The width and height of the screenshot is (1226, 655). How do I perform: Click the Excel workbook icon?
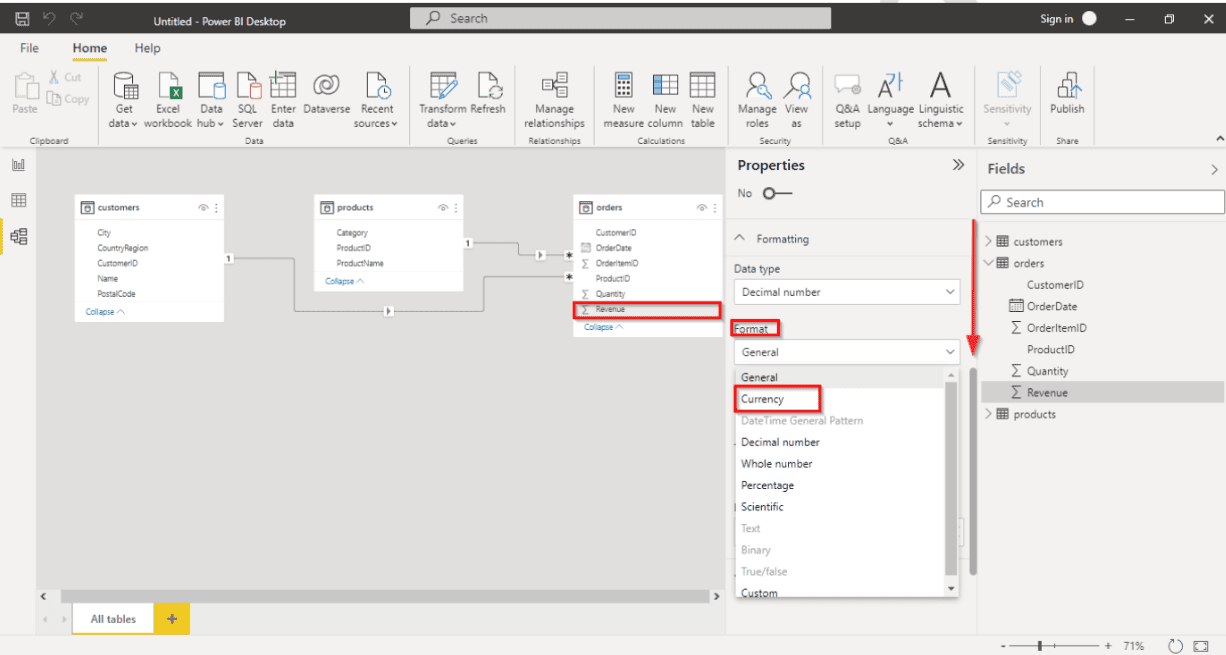167,88
